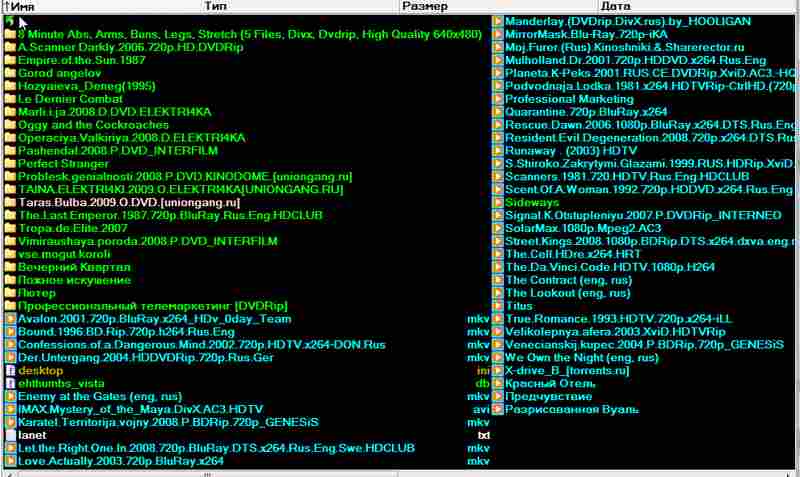Select Scent.Of.A.Woman.1992 file name
Image resolution: width=800 pixels, height=477 pixels.
click(x=649, y=190)
